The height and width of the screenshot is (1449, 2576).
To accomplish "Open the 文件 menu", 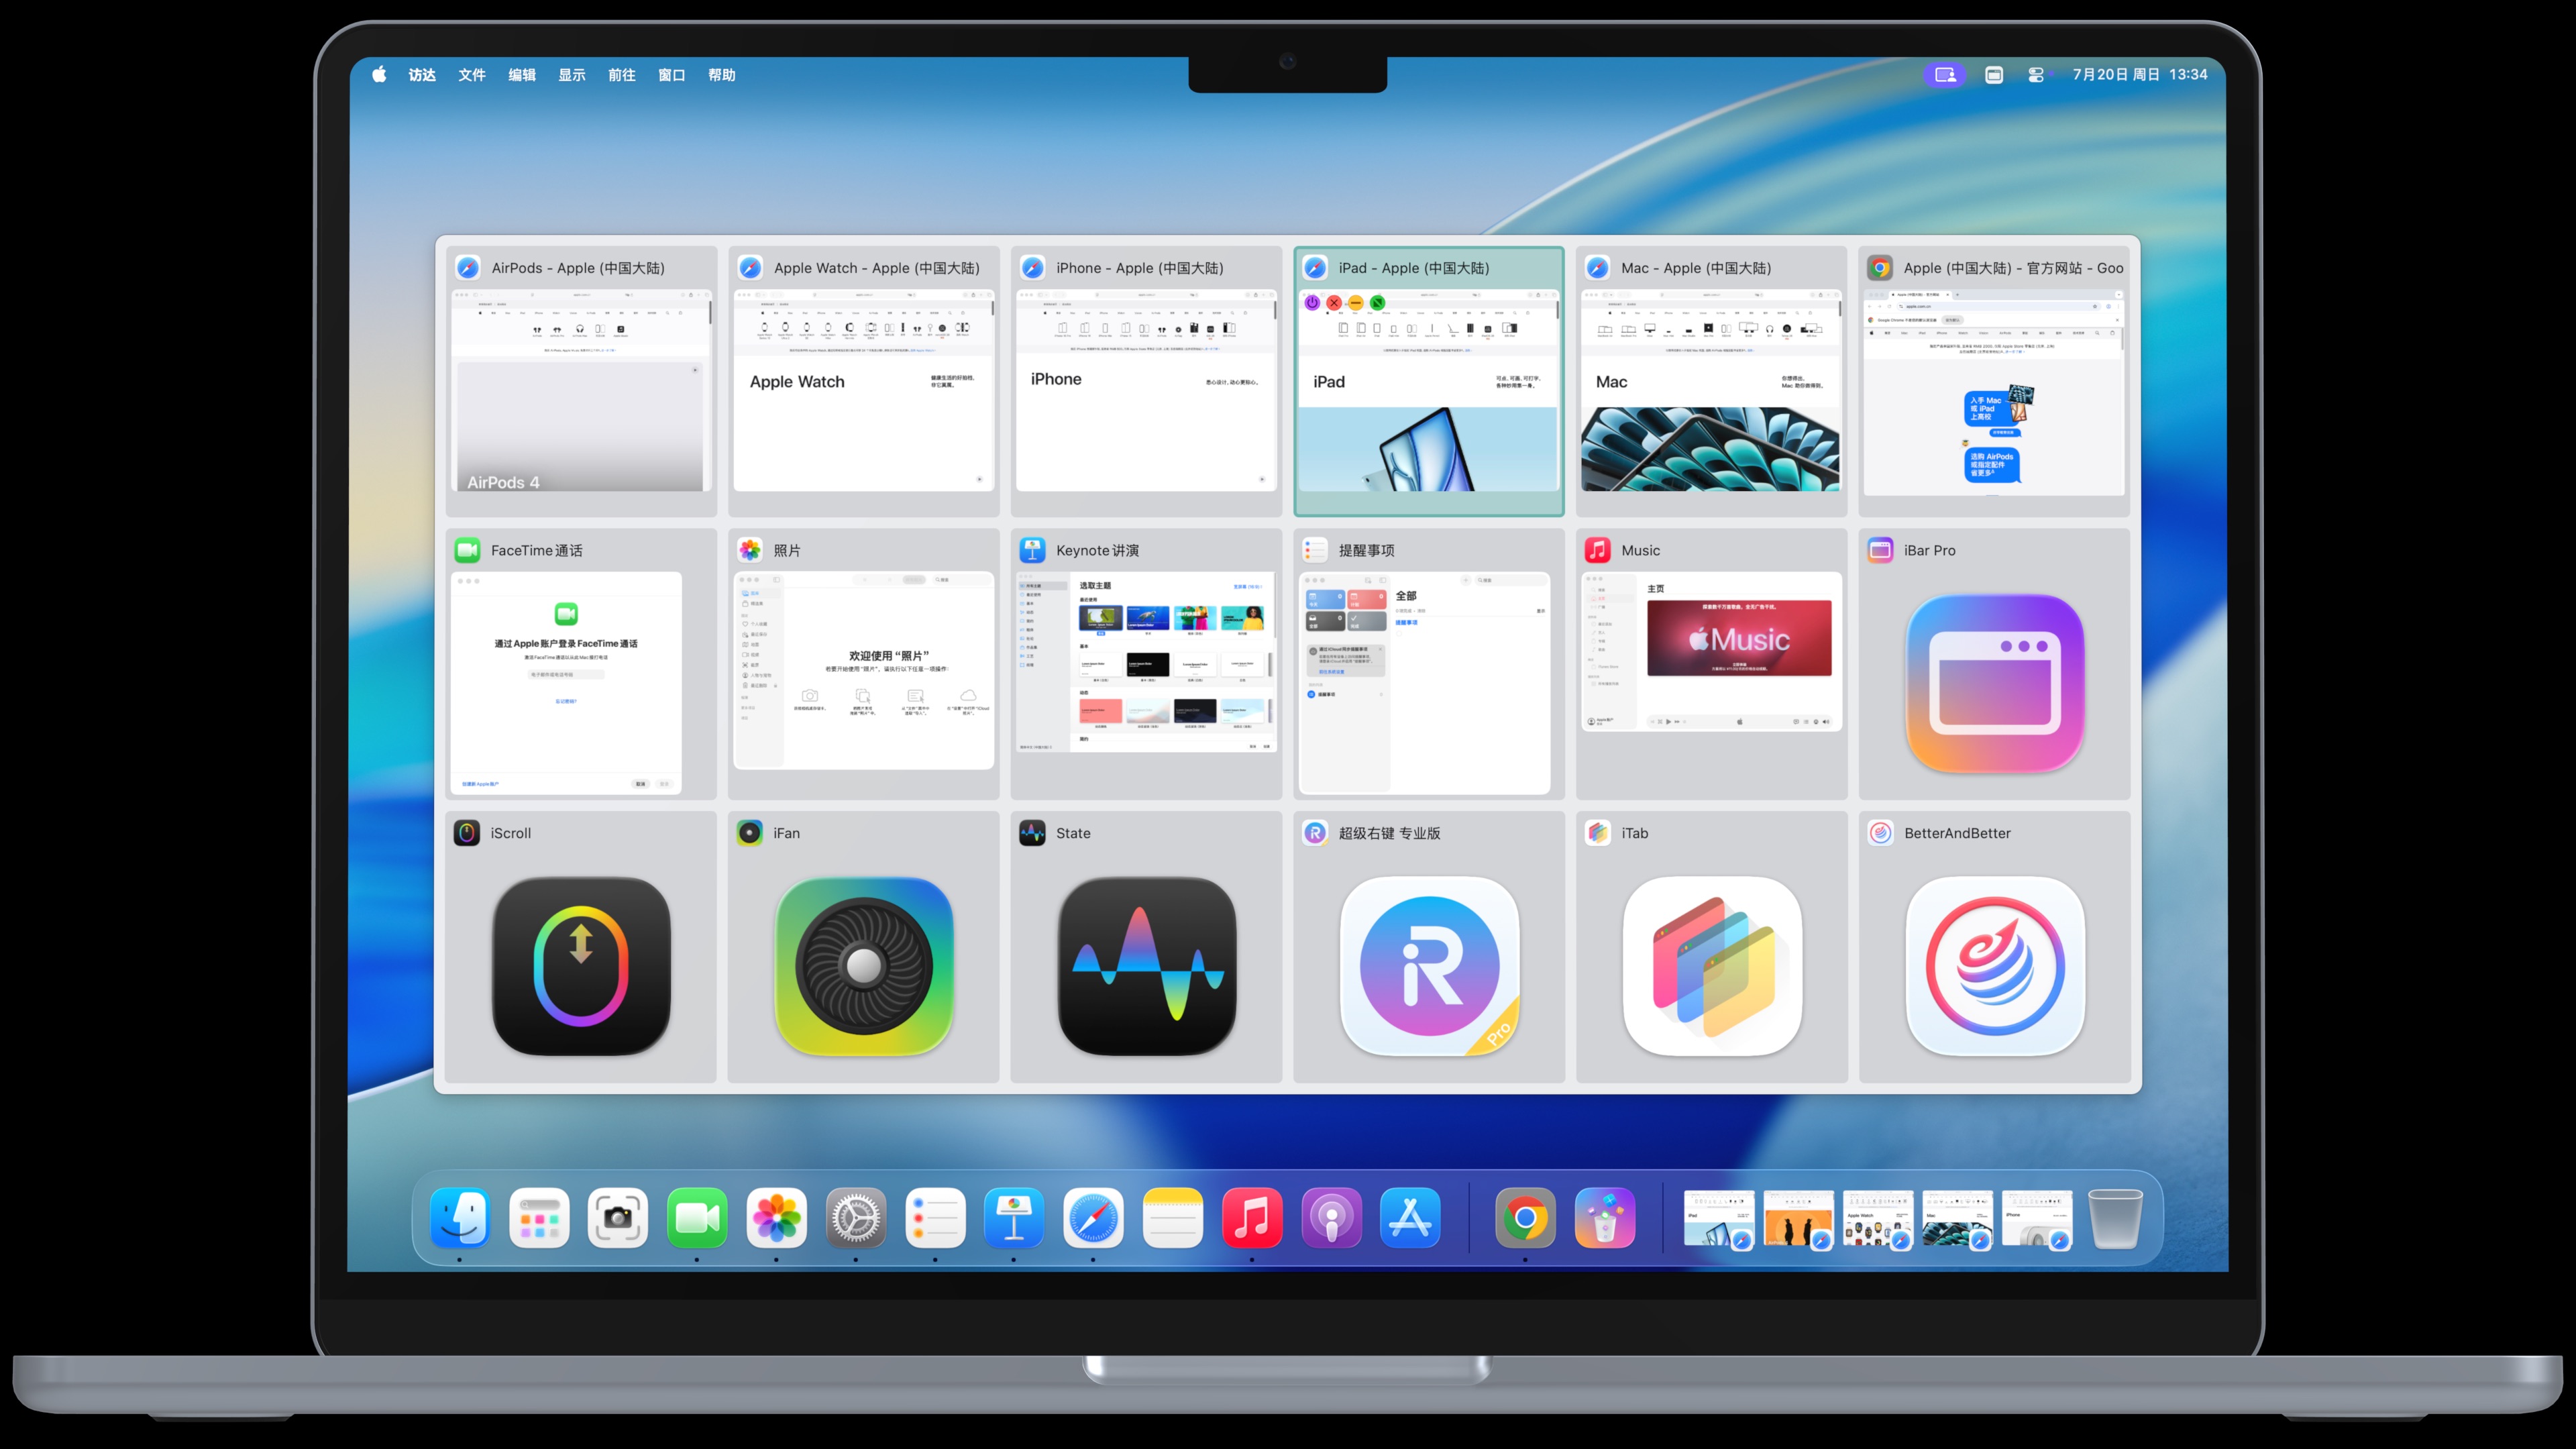I will (x=472, y=75).
